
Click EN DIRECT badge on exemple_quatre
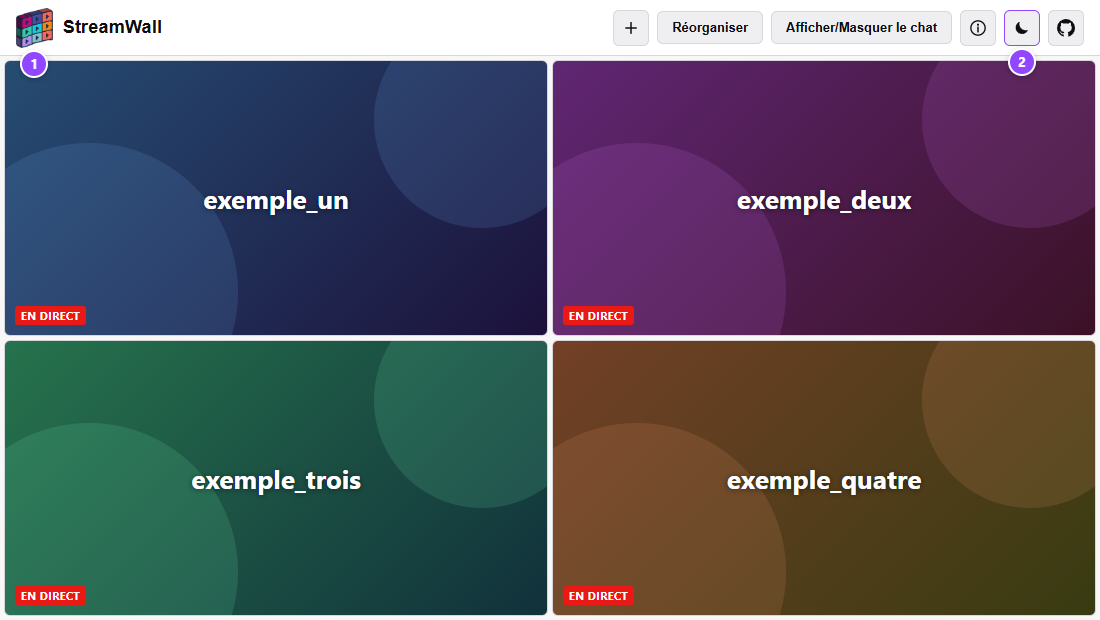[x=598, y=595]
